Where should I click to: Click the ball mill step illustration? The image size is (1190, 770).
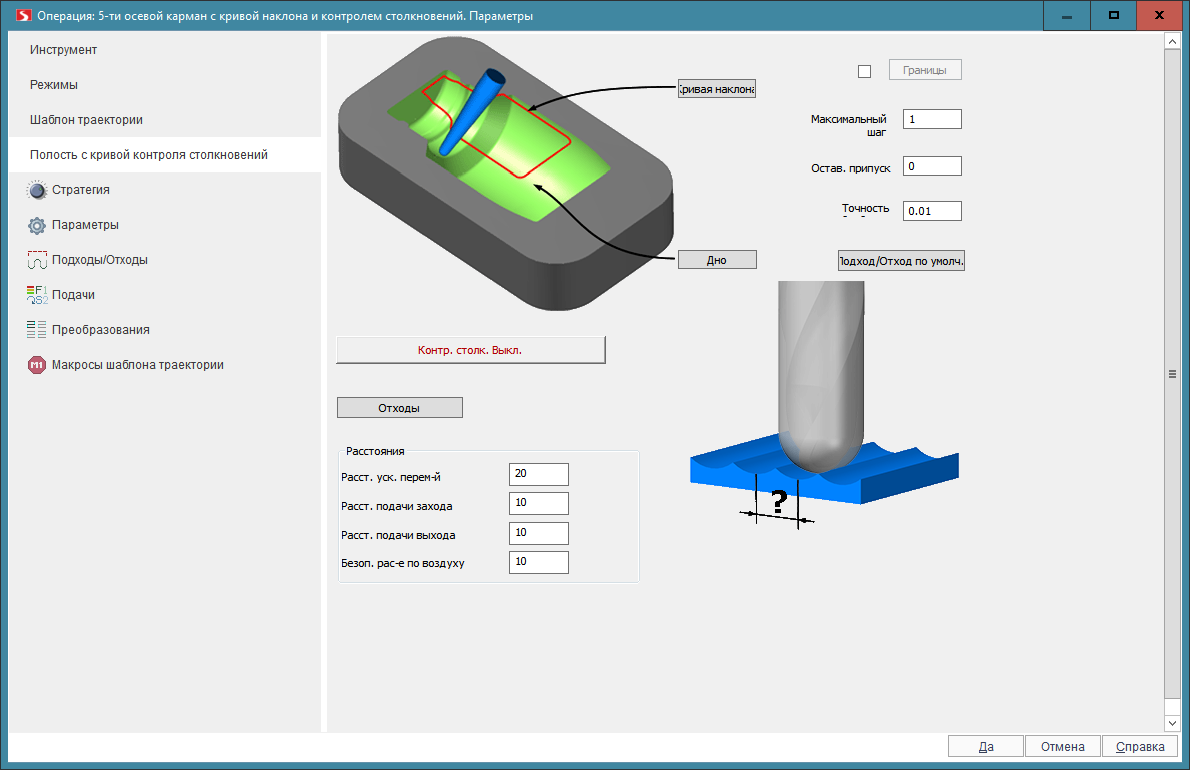824,405
